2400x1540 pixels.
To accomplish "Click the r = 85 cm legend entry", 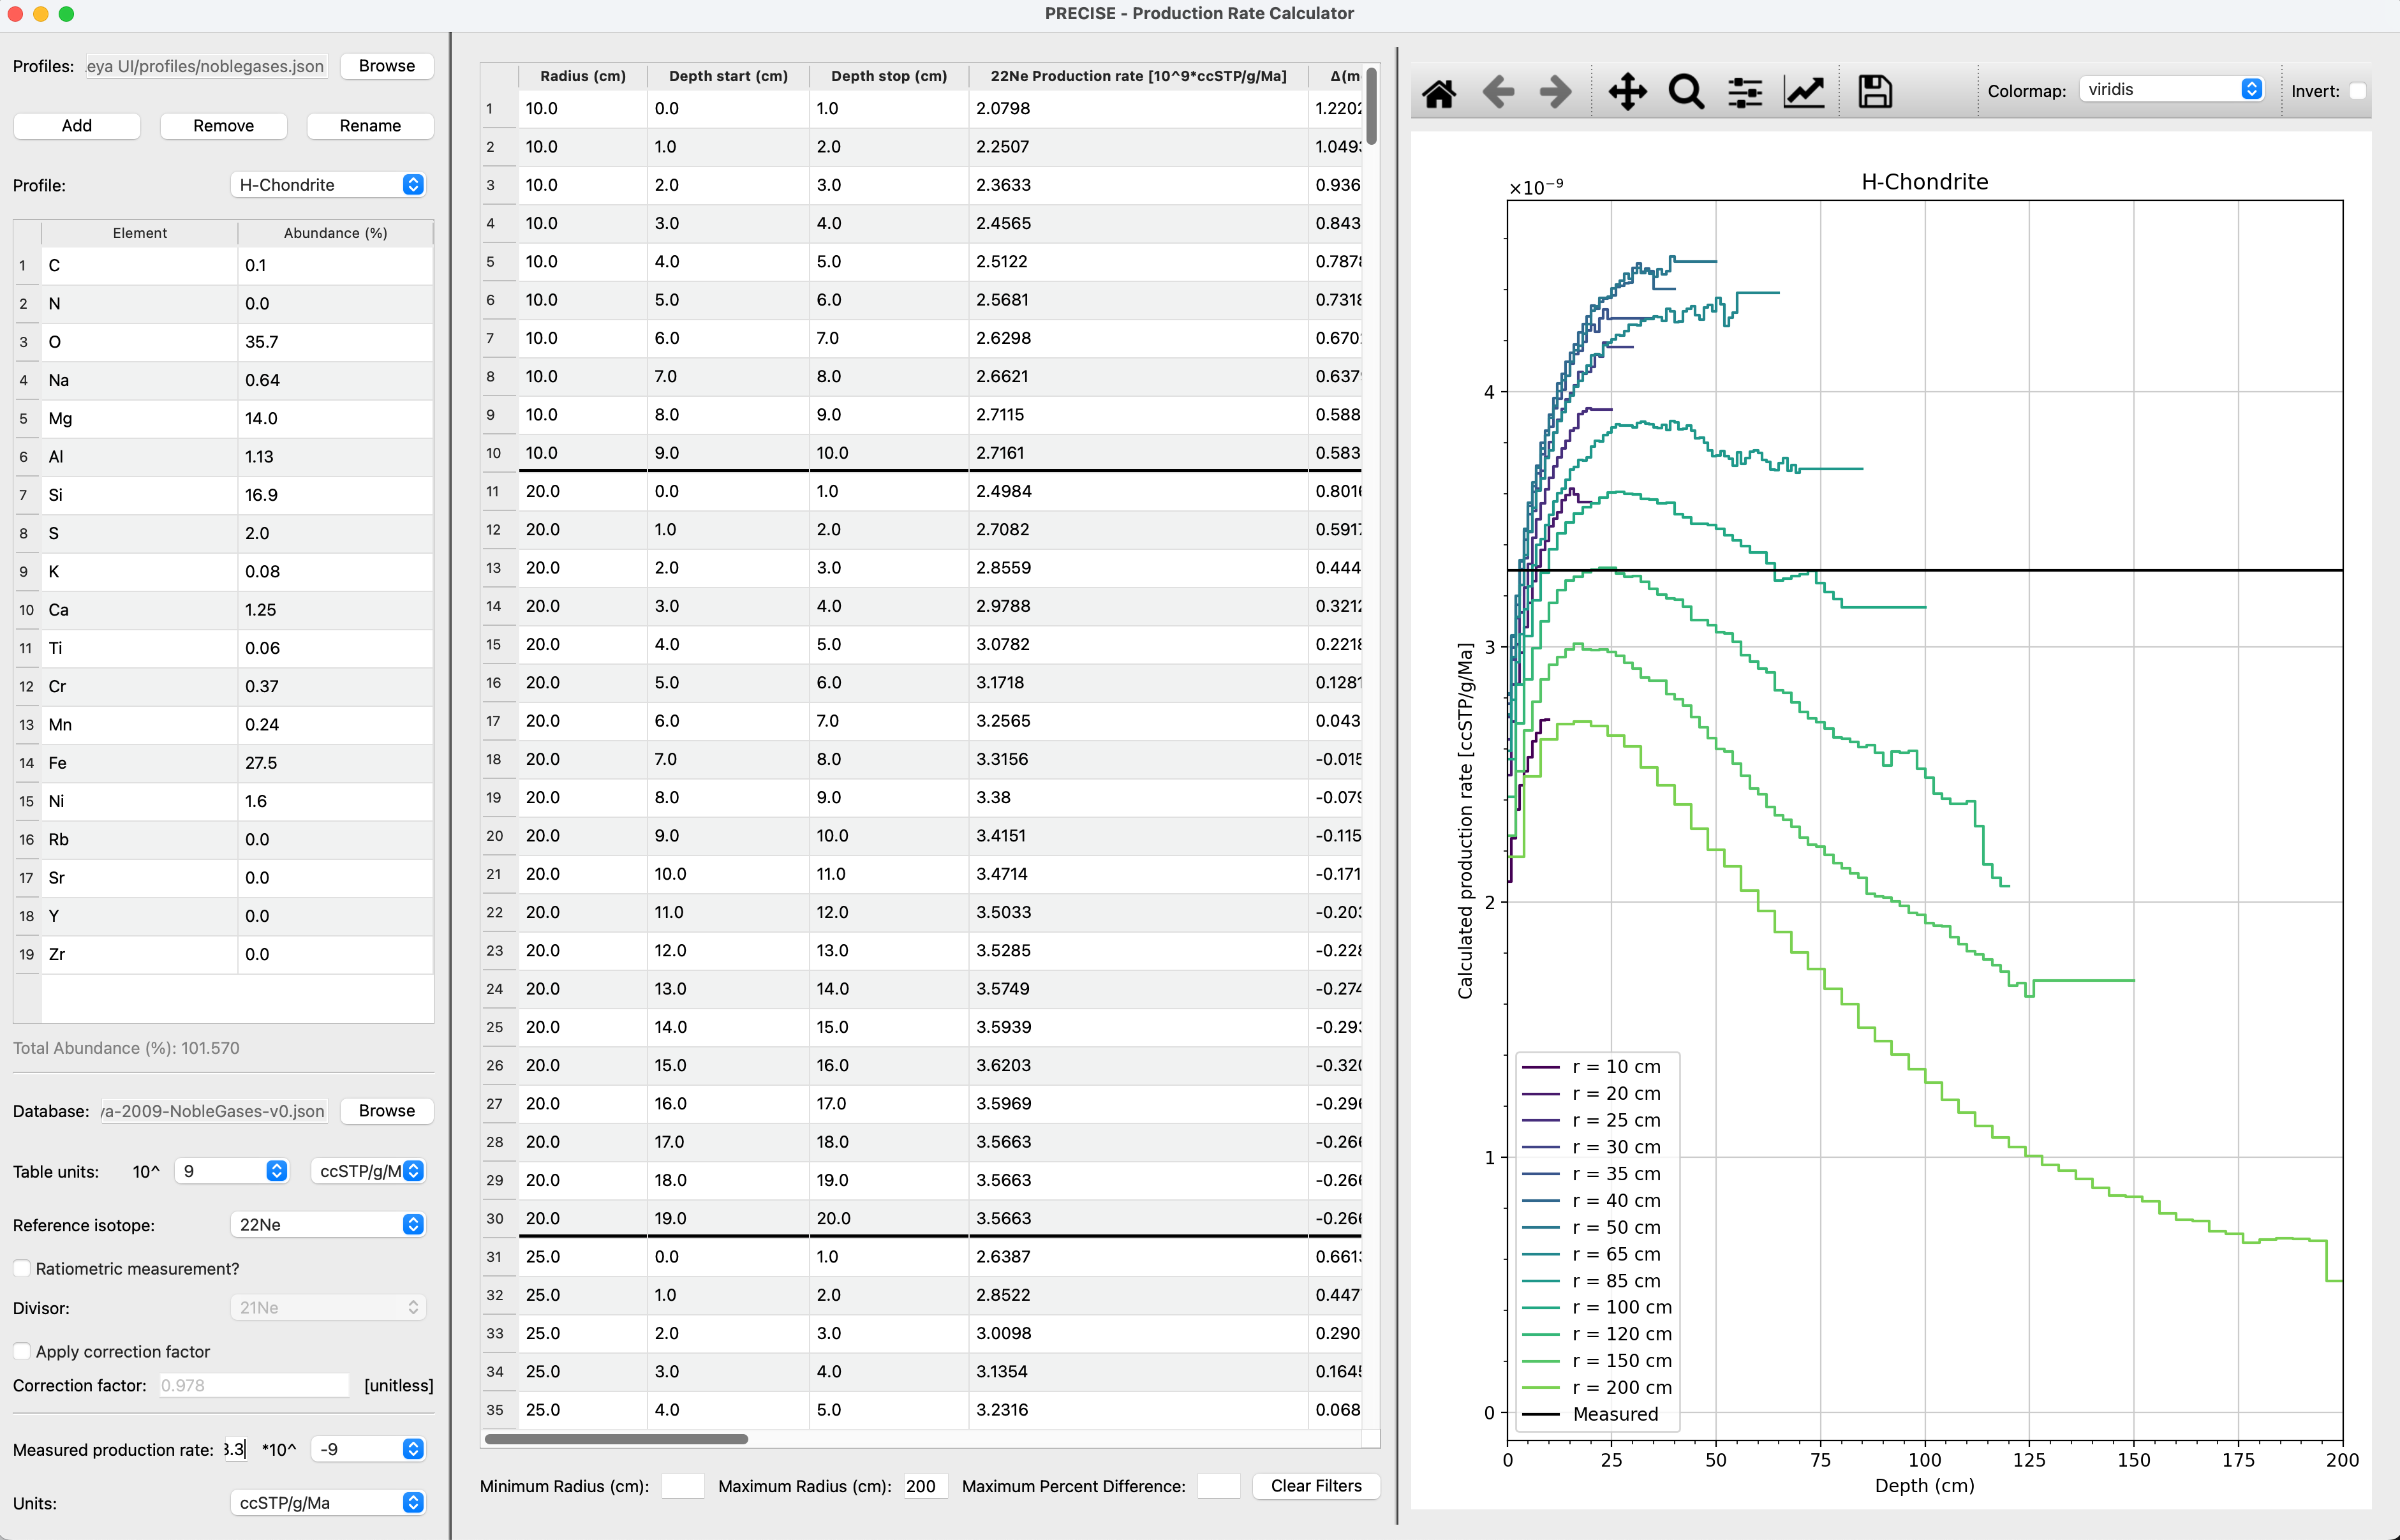I will coord(1592,1281).
